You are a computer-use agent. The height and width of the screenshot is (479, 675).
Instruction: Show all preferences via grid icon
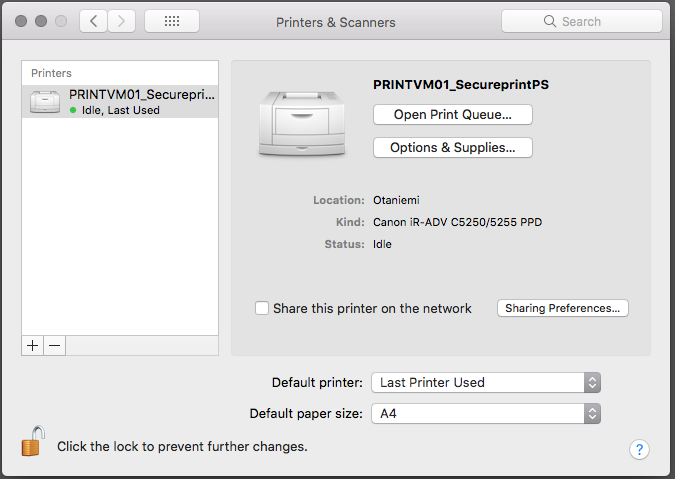(171, 21)
